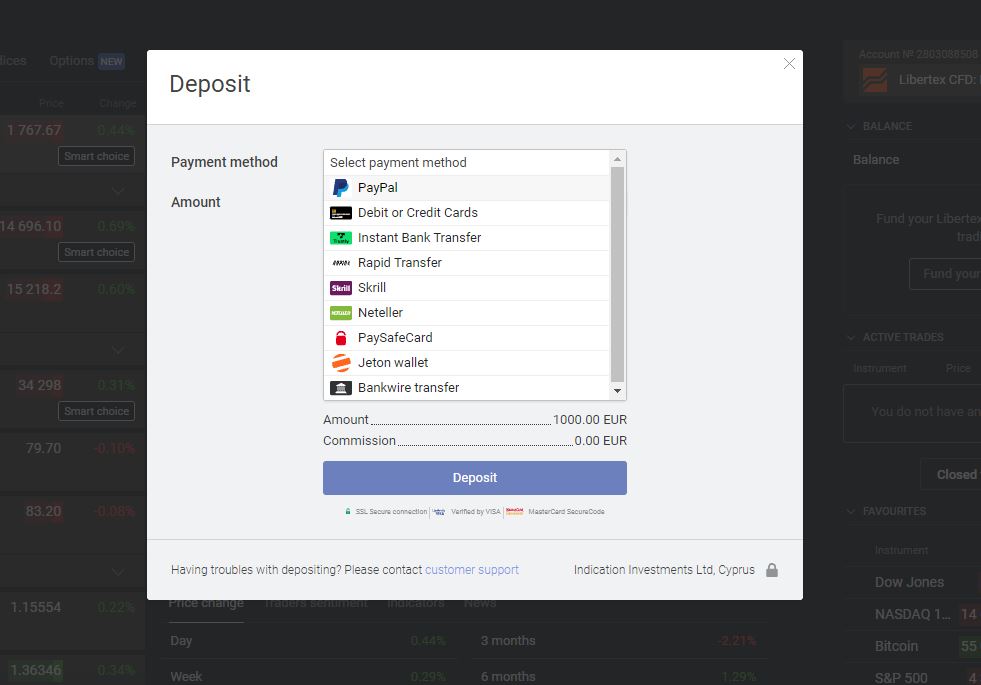This screenshot has height=685, width=981.
Task: Select Neteller payment option
Action: pos(466,313)
